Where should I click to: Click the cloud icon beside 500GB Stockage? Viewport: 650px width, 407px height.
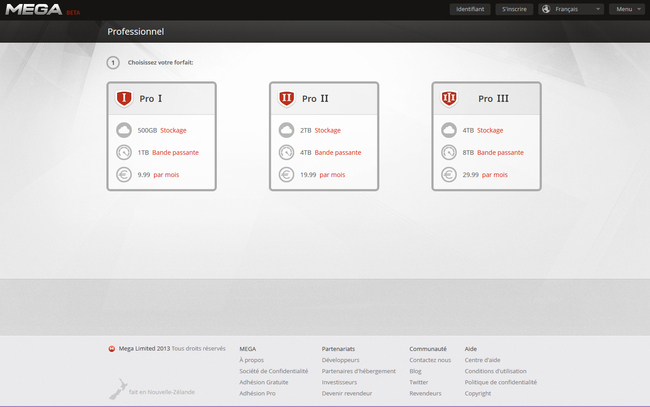click(x=124, y=130)
